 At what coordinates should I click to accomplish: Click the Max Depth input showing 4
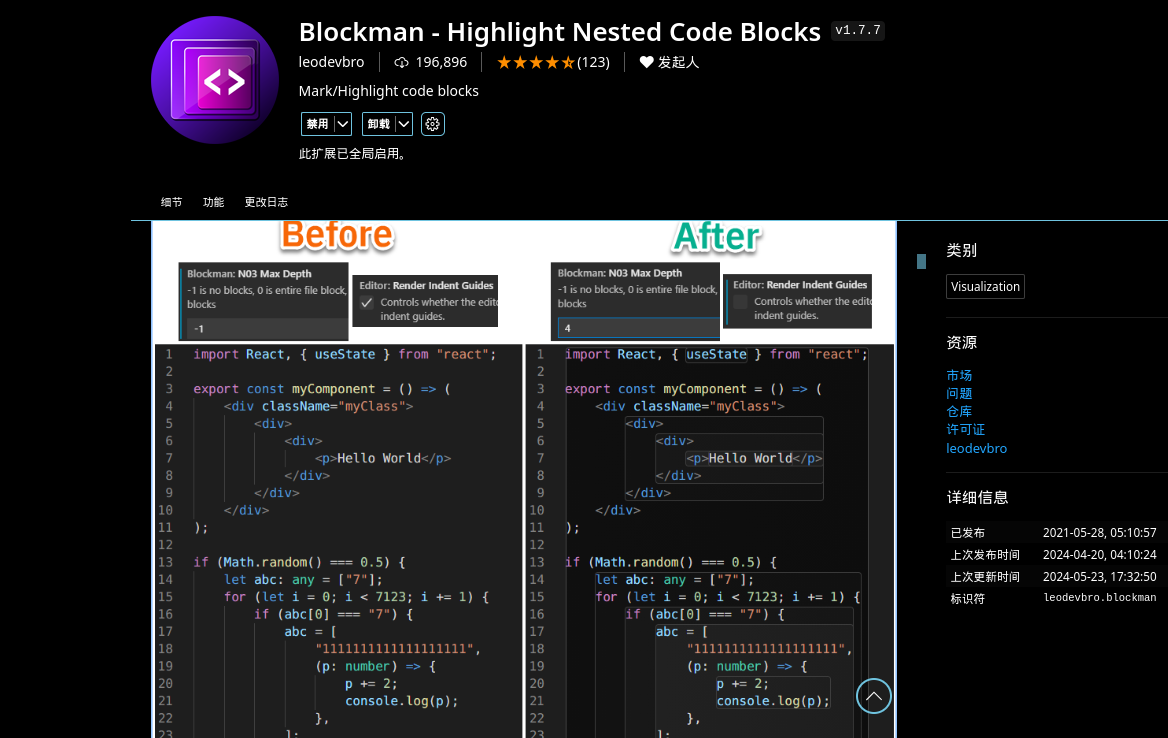pos(636,327)
